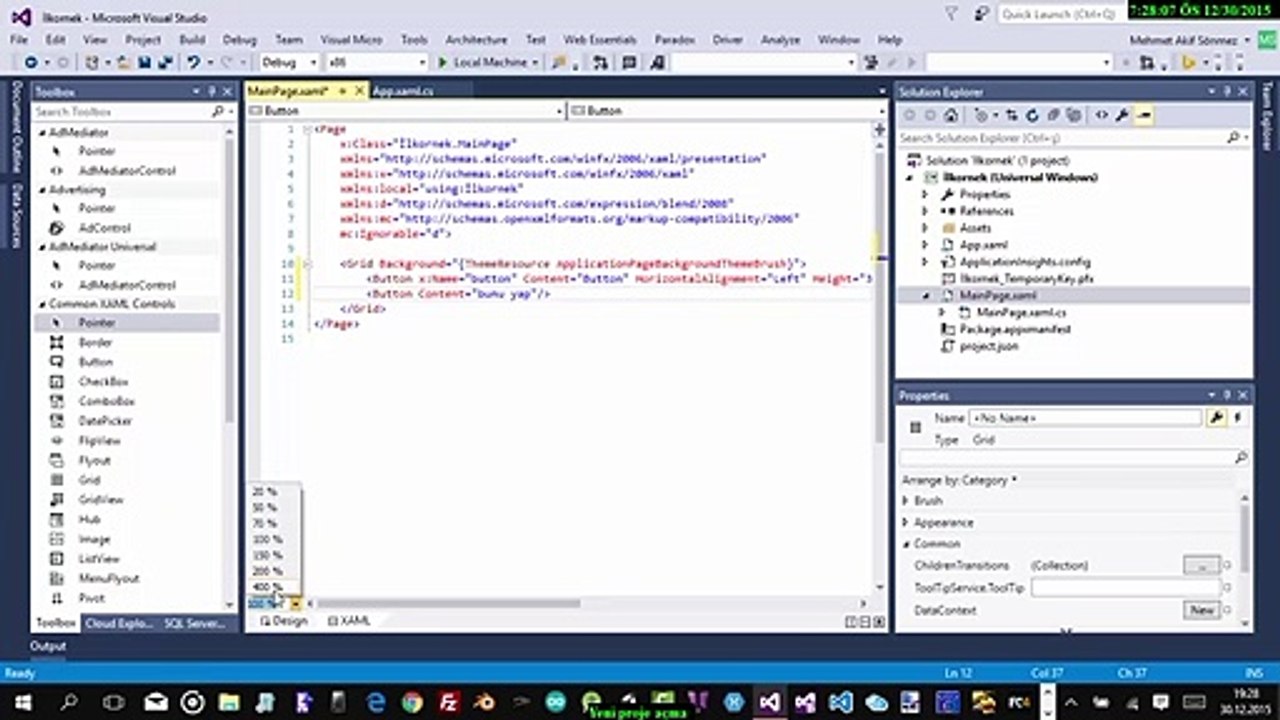Open the Architecture menu
The height and width of the screenshot is (720, 1280).
coord(476,40)
